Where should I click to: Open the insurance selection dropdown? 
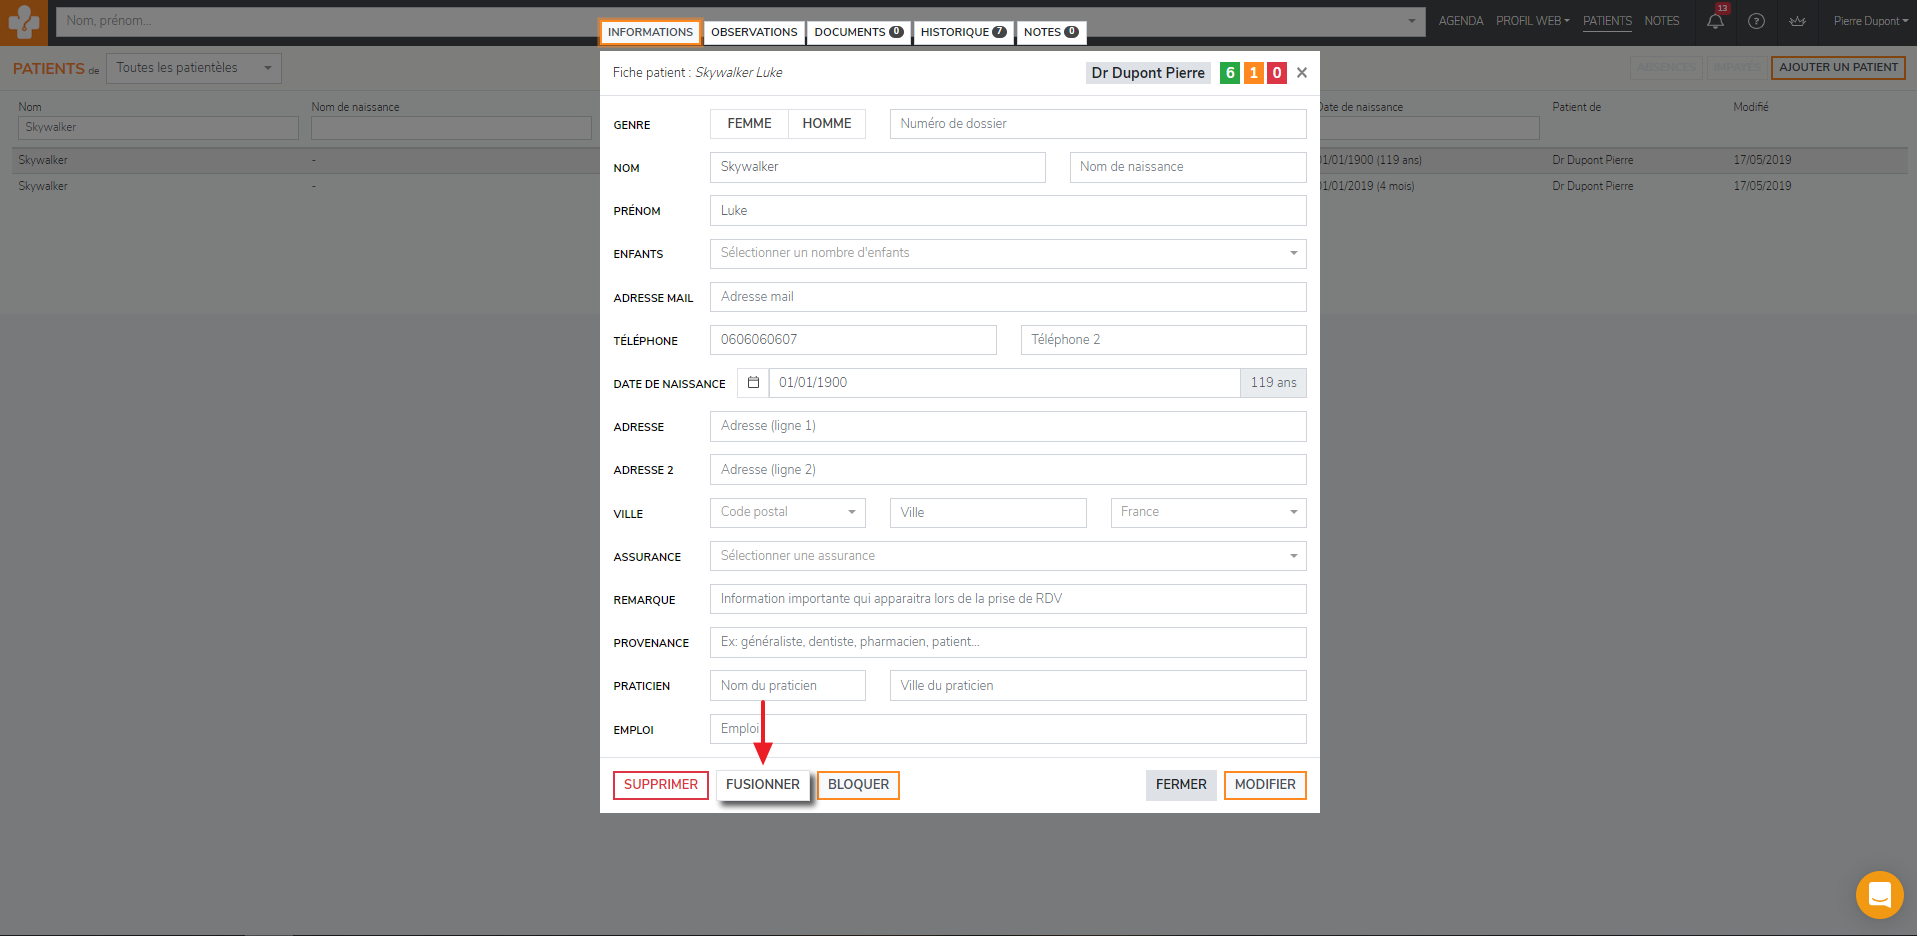pos(1007,556)
